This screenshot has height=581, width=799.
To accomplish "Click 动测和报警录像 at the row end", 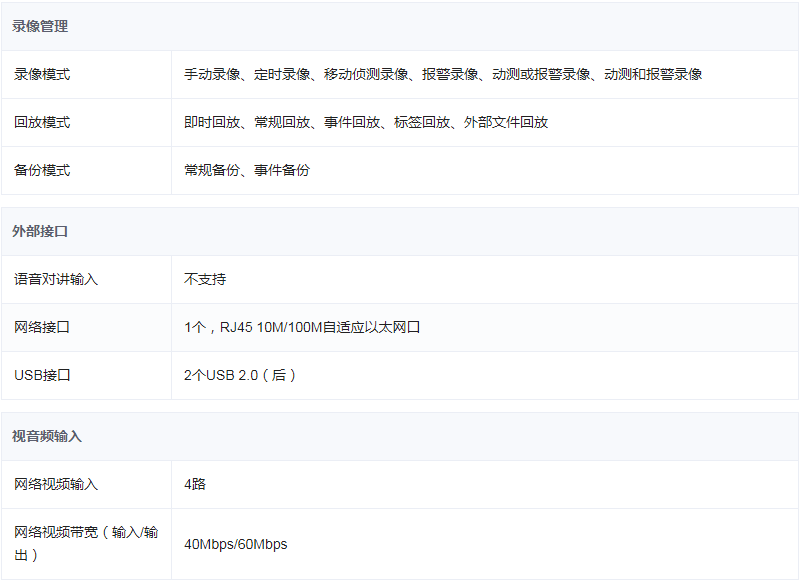I will pos(653,74).
